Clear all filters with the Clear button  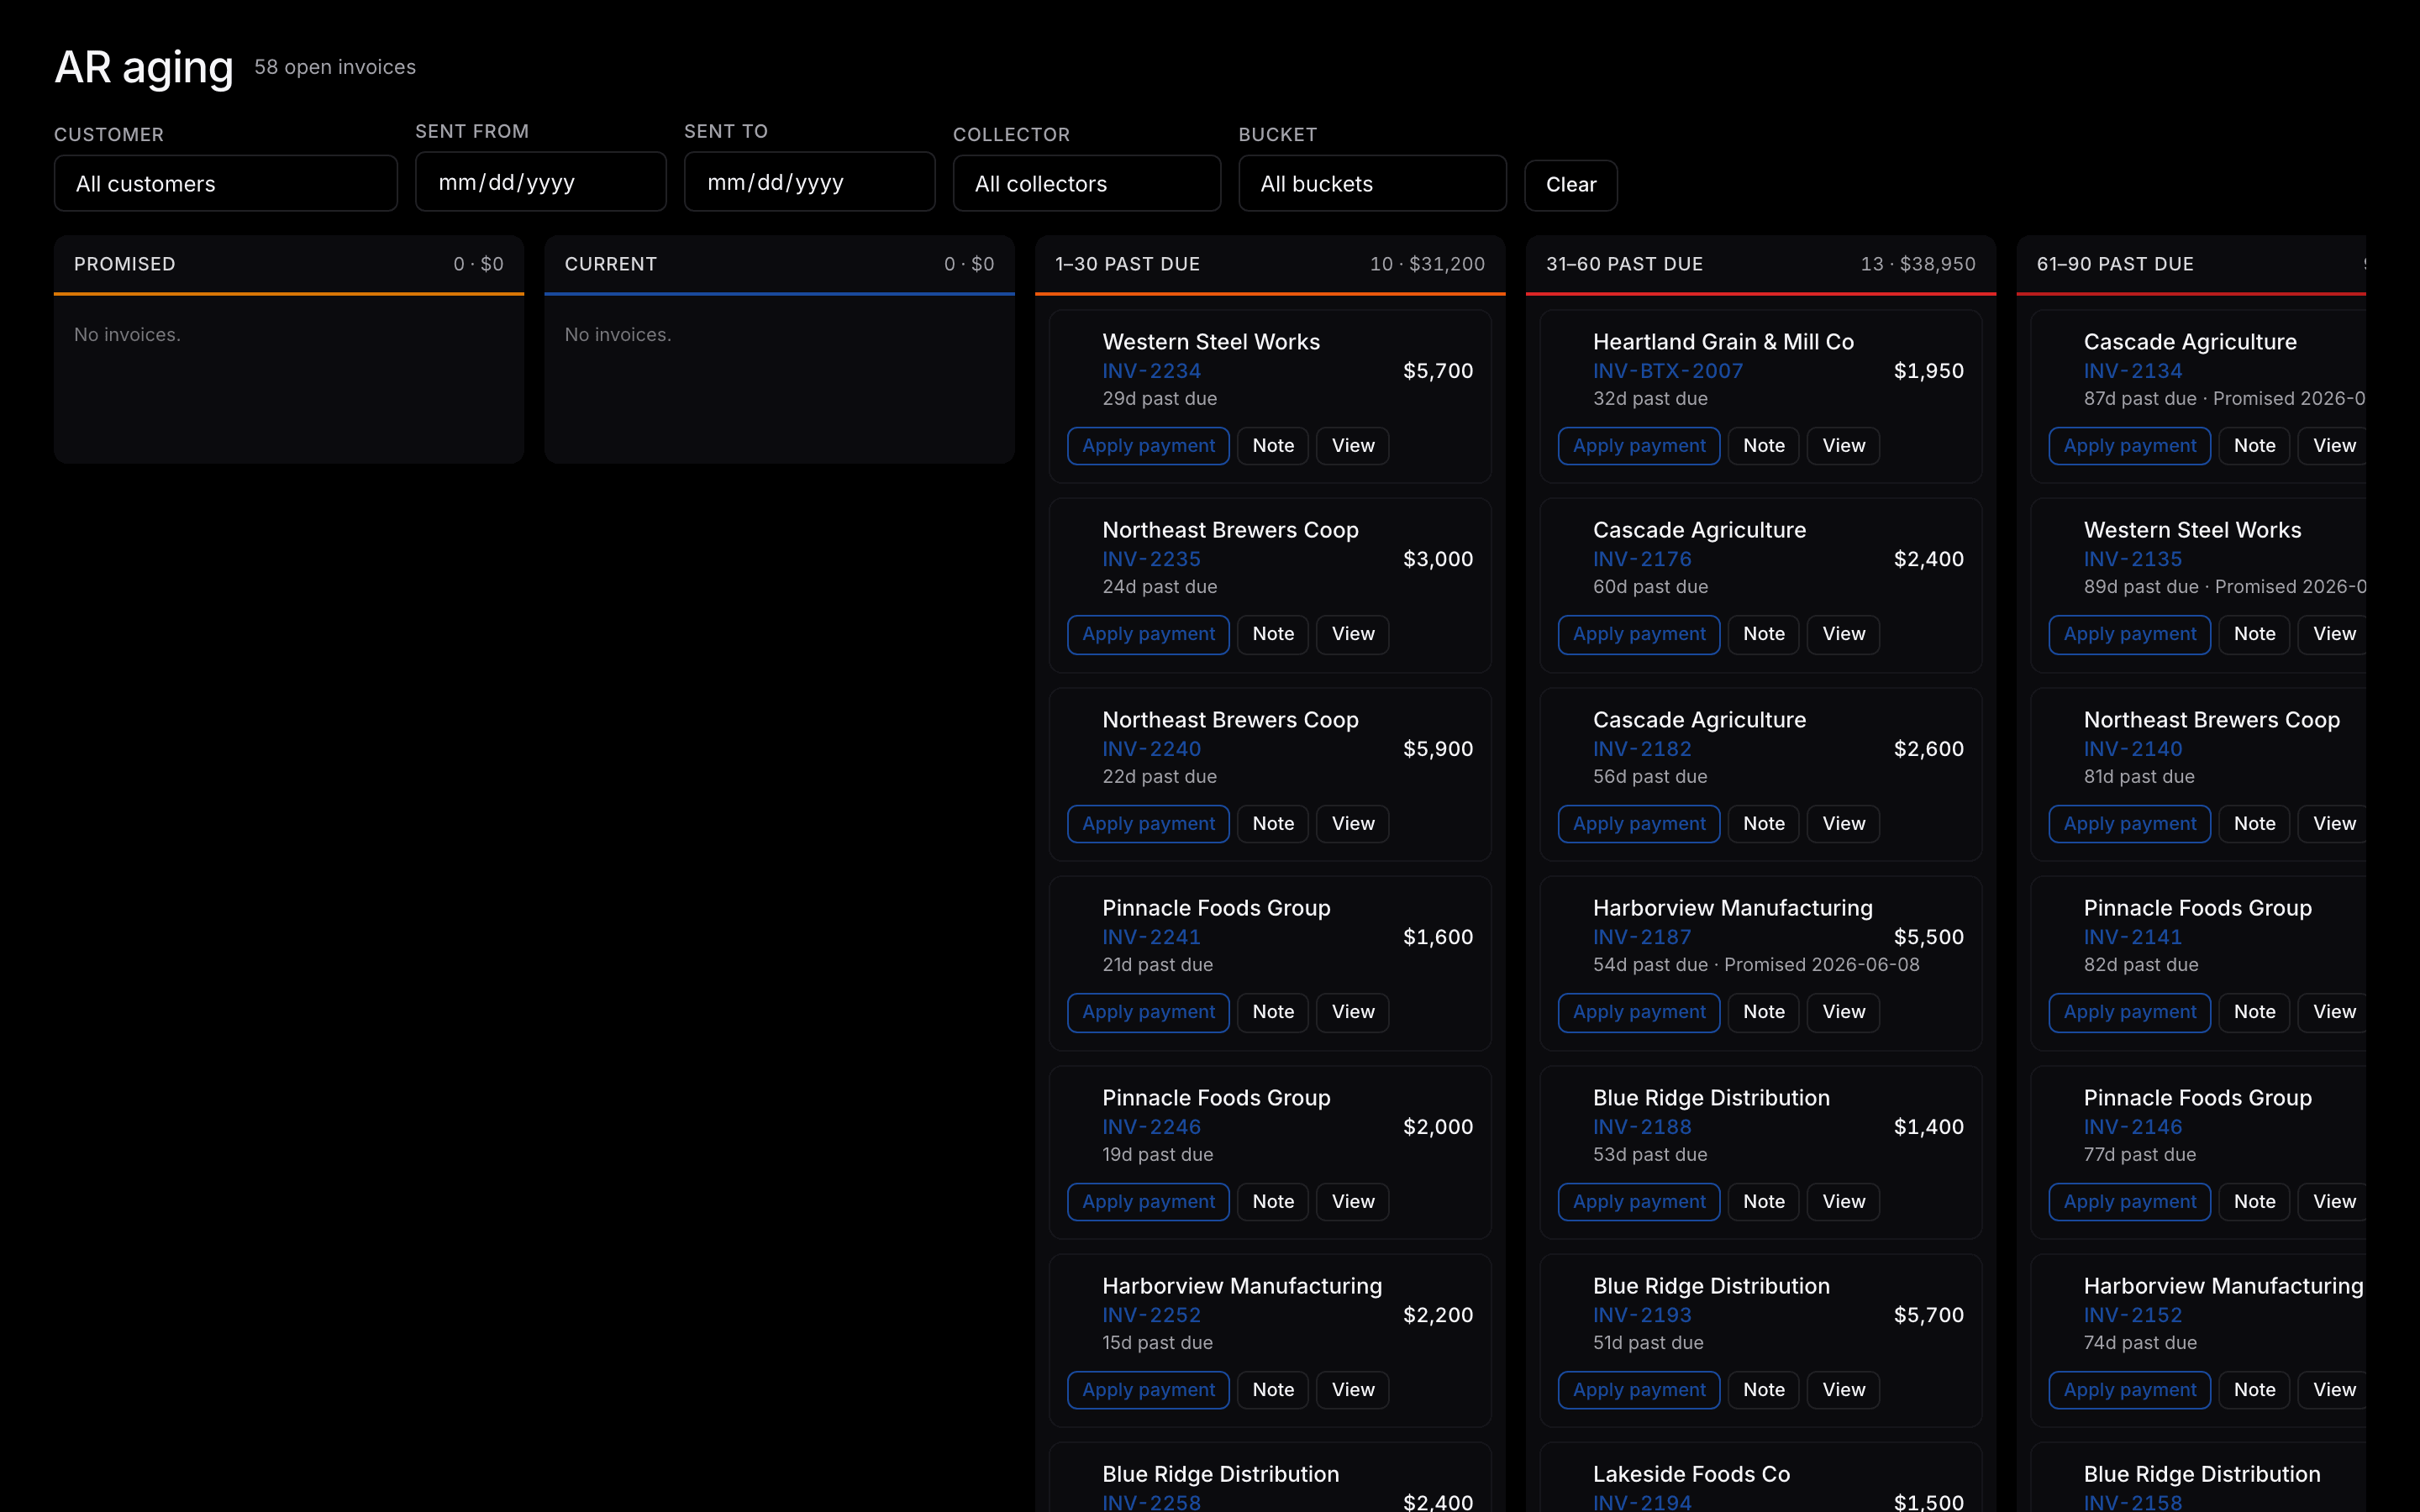coord(1570,185)
